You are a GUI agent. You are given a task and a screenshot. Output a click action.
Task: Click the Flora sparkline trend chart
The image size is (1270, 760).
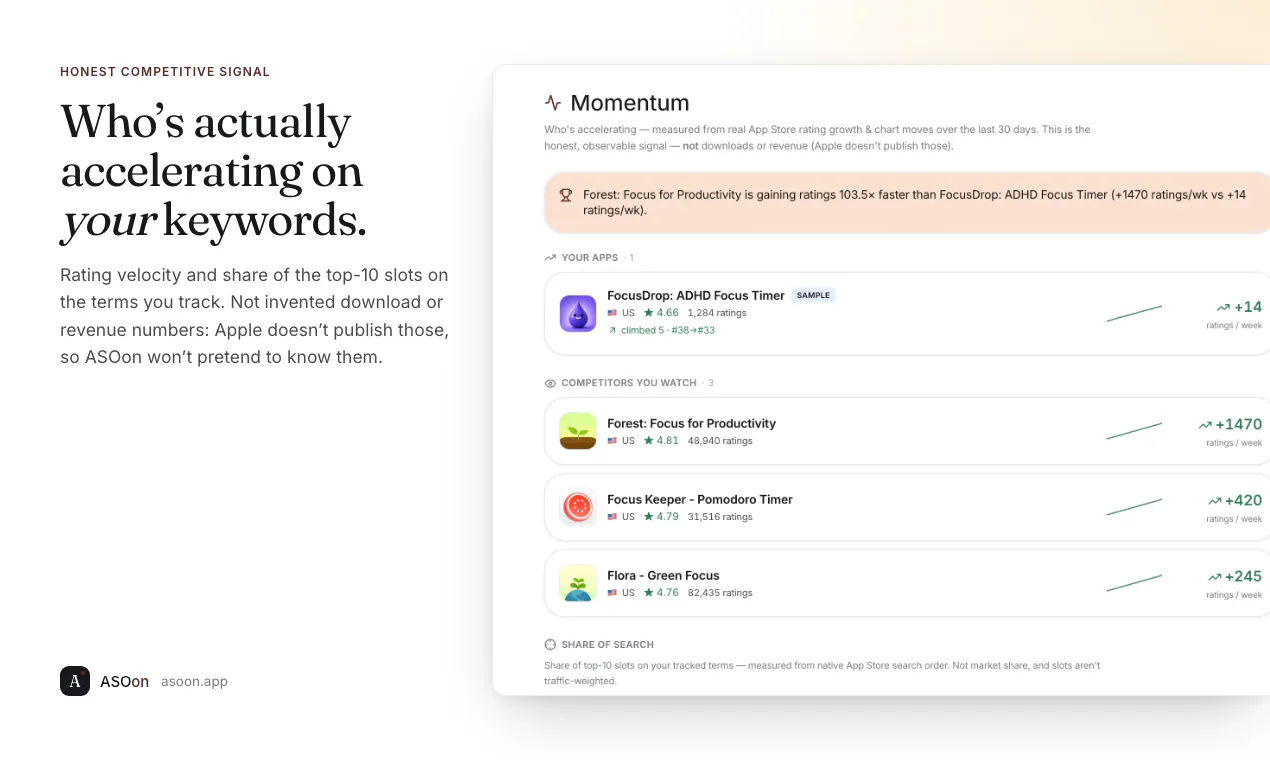click(x=1134, y=583)
